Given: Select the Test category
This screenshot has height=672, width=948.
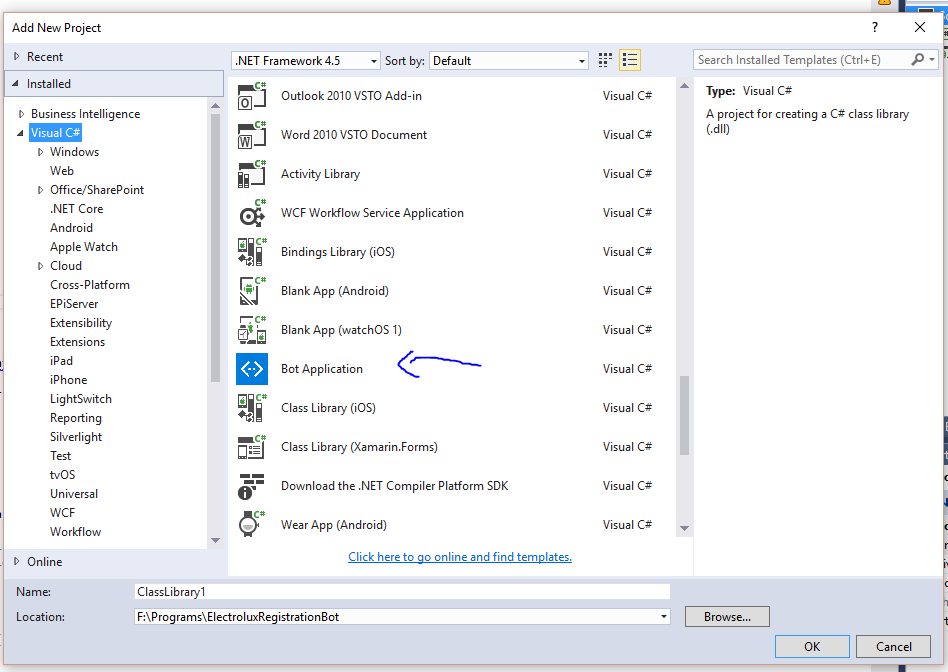Looking at the screenshot, I should [x=60, y=456].
